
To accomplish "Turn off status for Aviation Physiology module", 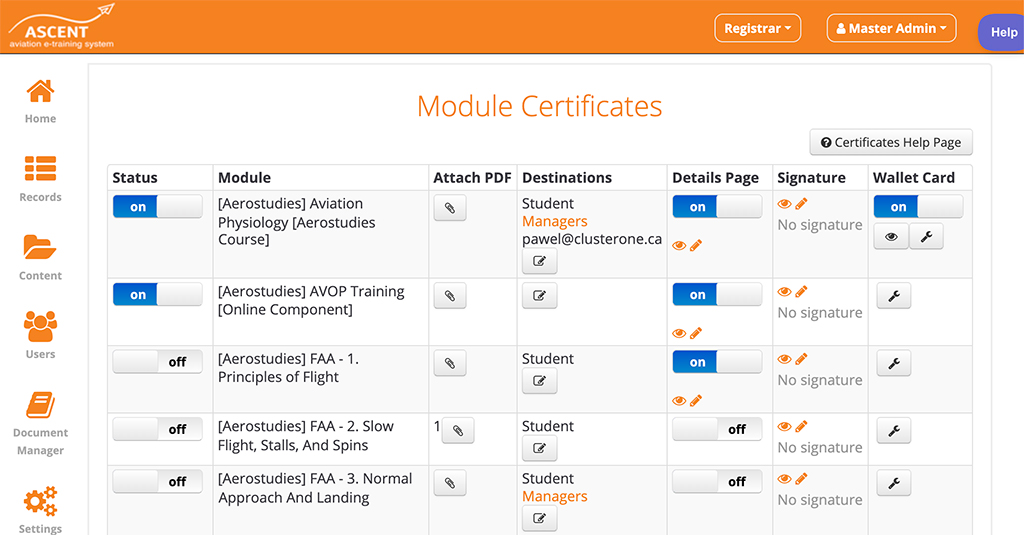I will (157, 206).
